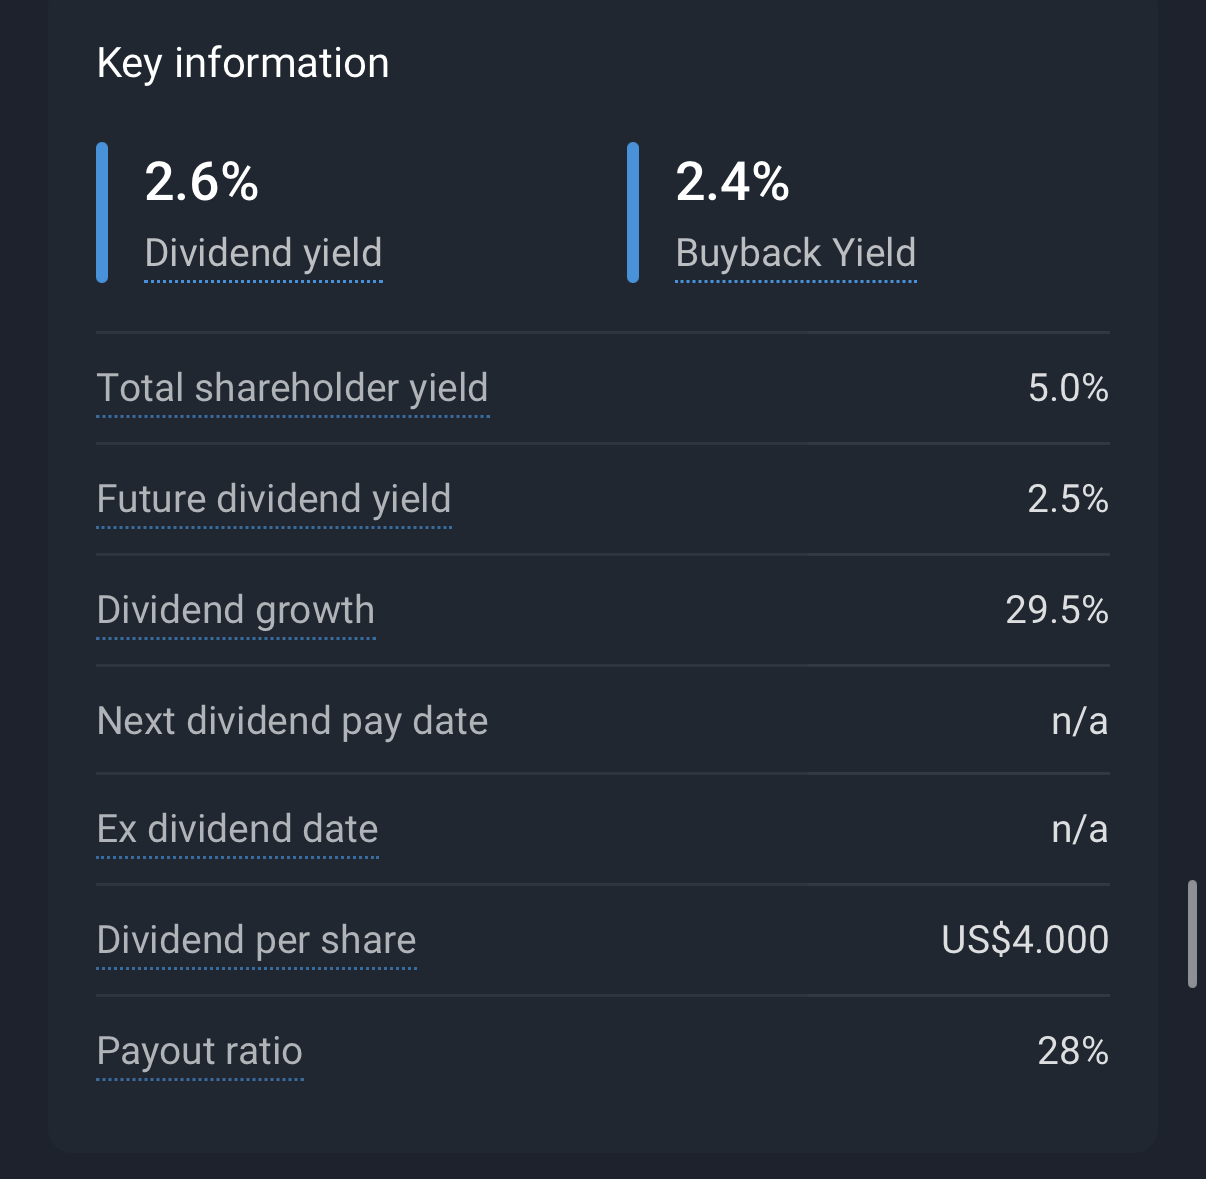Click the Key information heading
Viewport: 1206px width, 1179px height.
[x=243, y=63]
